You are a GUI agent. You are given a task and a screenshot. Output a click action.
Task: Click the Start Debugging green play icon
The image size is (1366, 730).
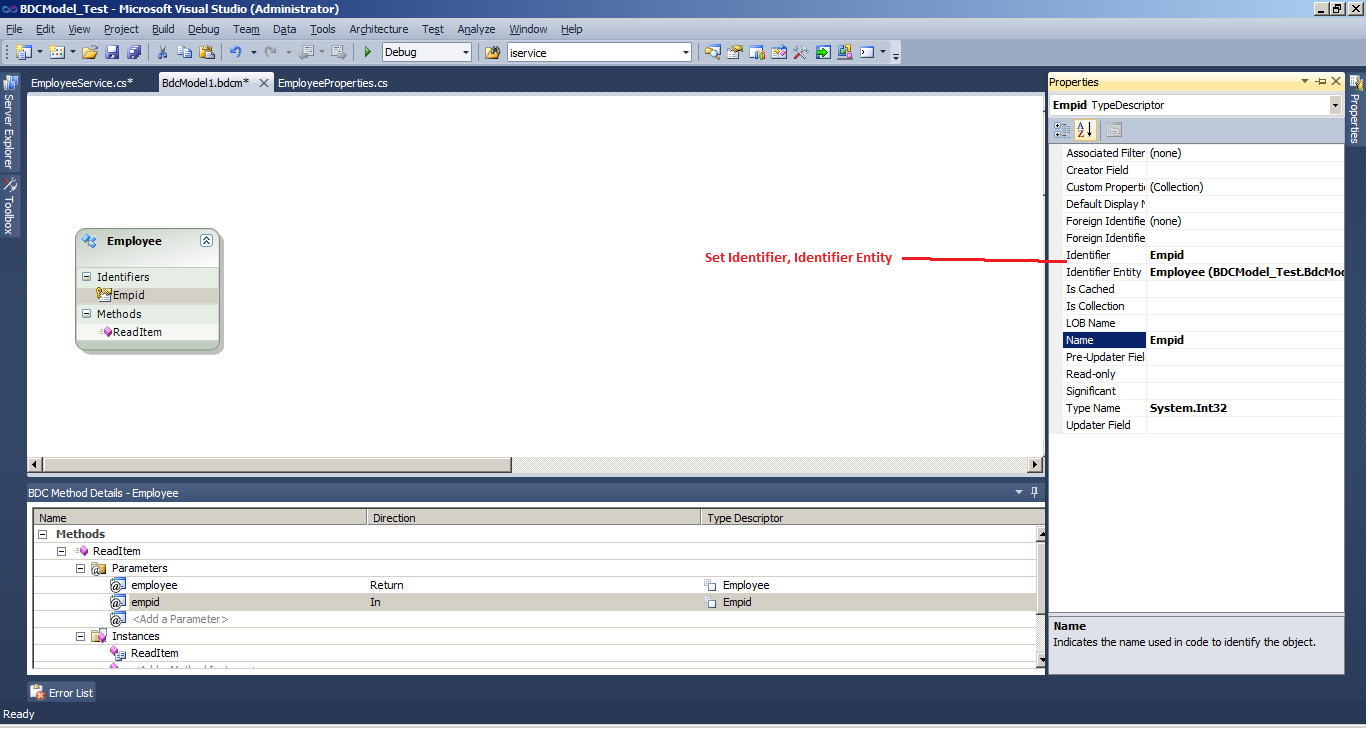pos(368,52)
